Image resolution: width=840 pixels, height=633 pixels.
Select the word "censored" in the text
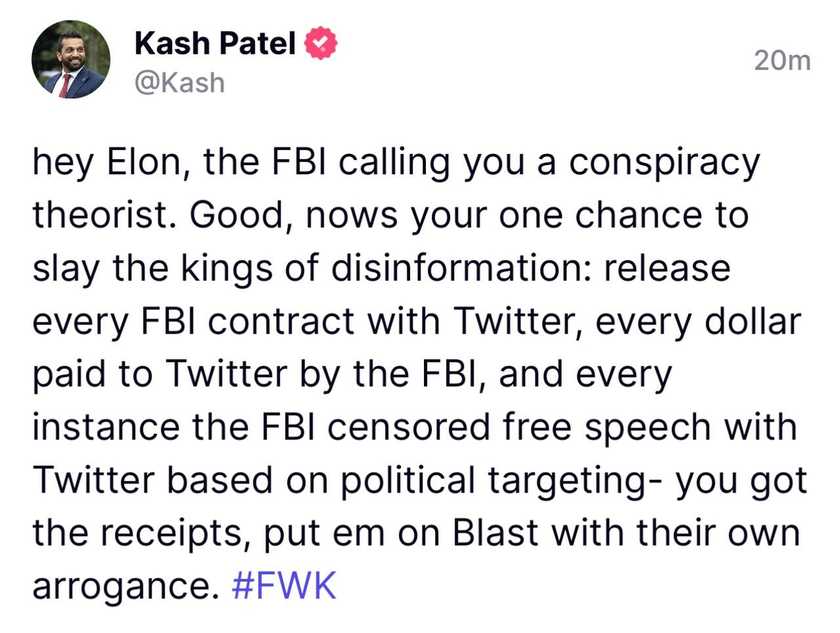pyautogui.click(x=409, y=427)
